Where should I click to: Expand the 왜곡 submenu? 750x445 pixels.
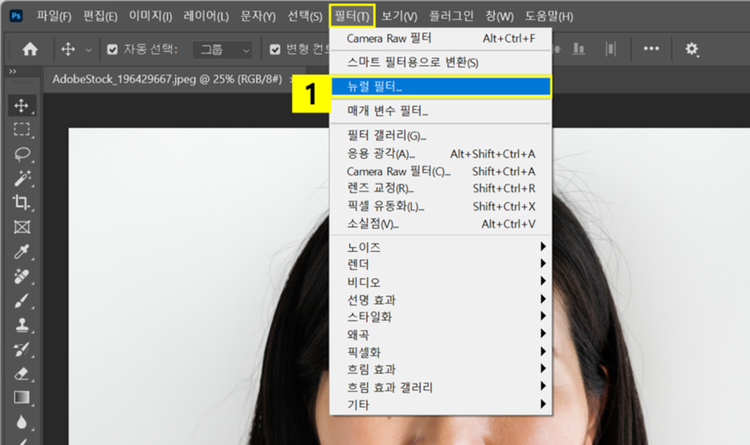pos(441,334)
